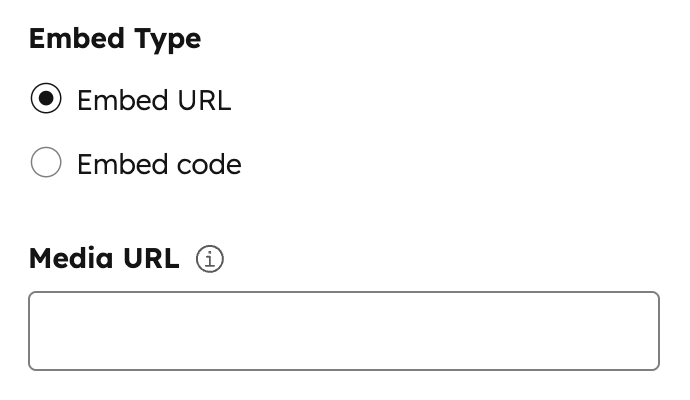Select the Embed code radio button
This screenshot has height=400, width=690.
[x=46, y=163]
